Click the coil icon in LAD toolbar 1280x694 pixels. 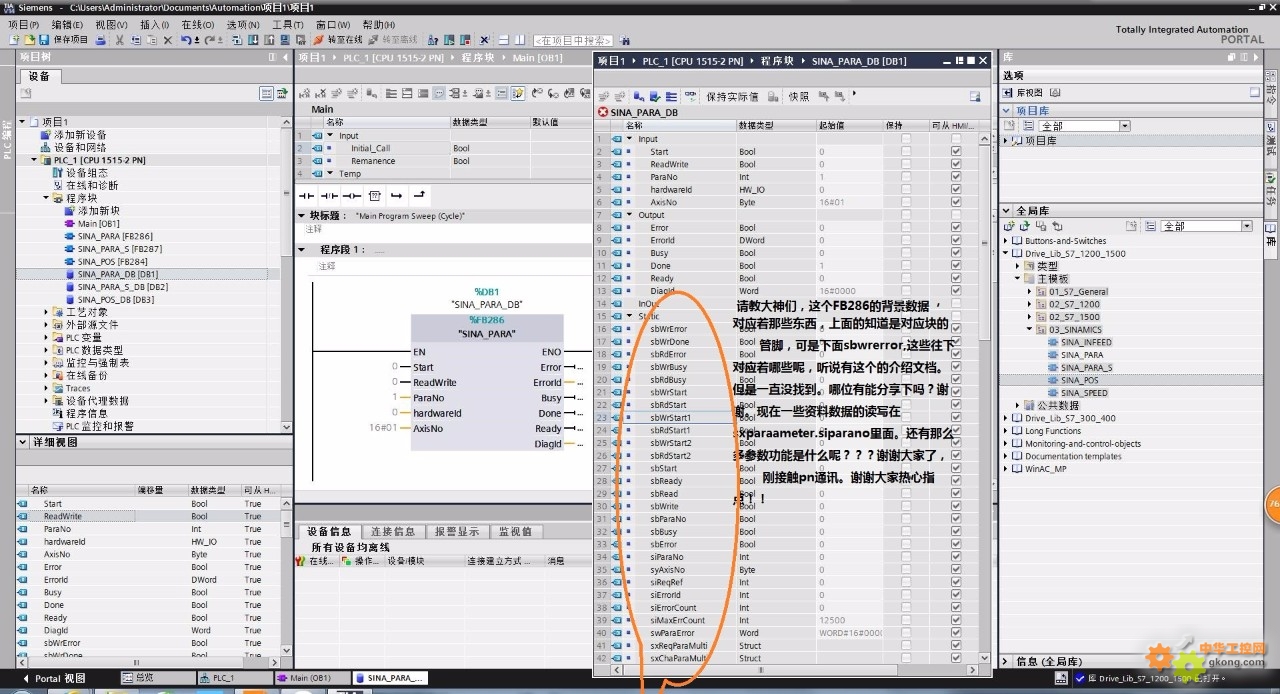click(352, 195)
